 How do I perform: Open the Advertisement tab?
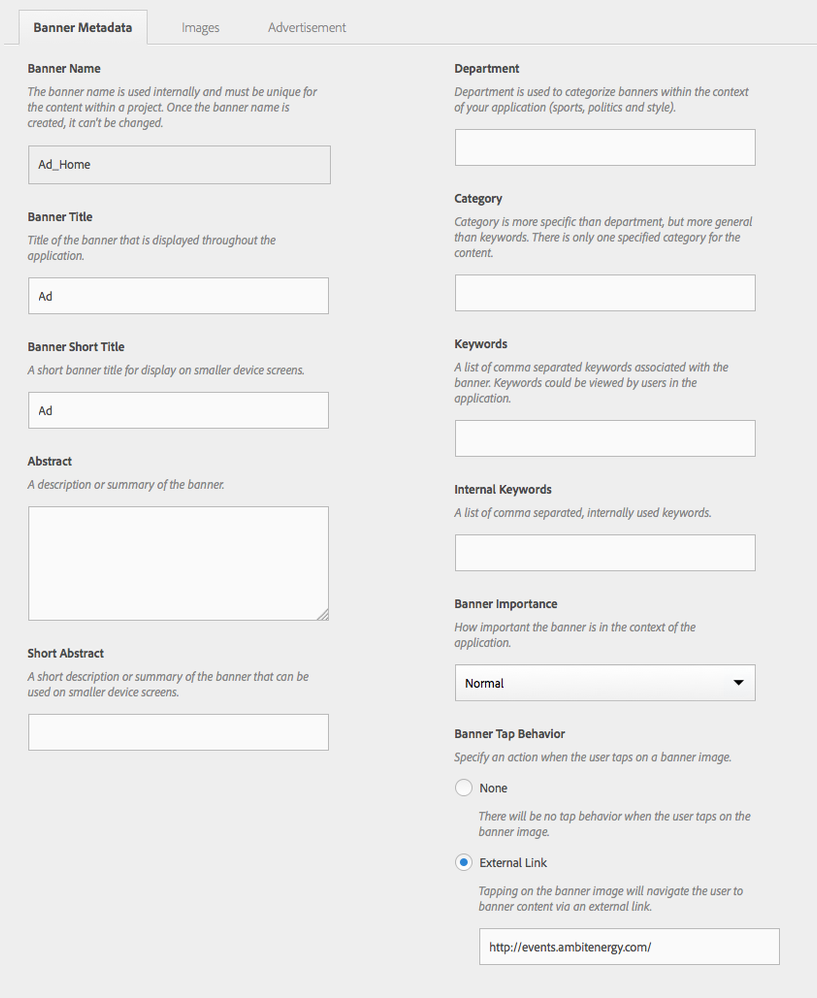(x=306, y=27)
